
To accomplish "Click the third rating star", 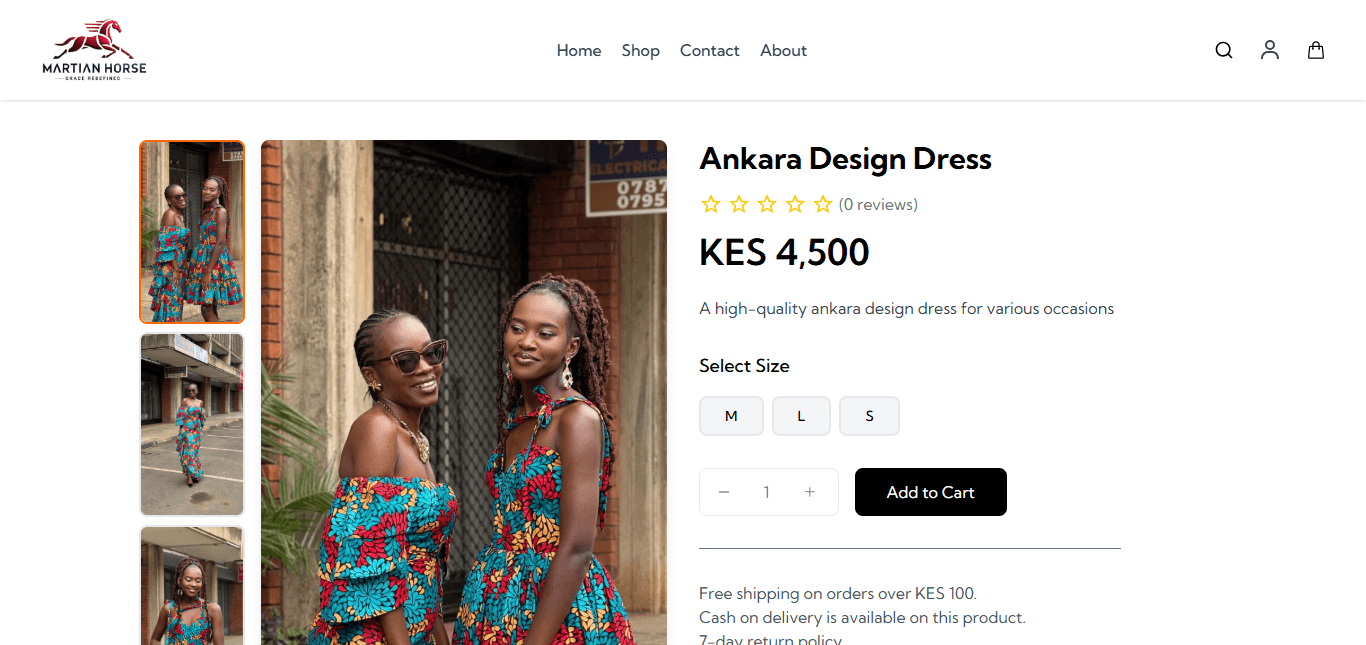I will point(767,205).
